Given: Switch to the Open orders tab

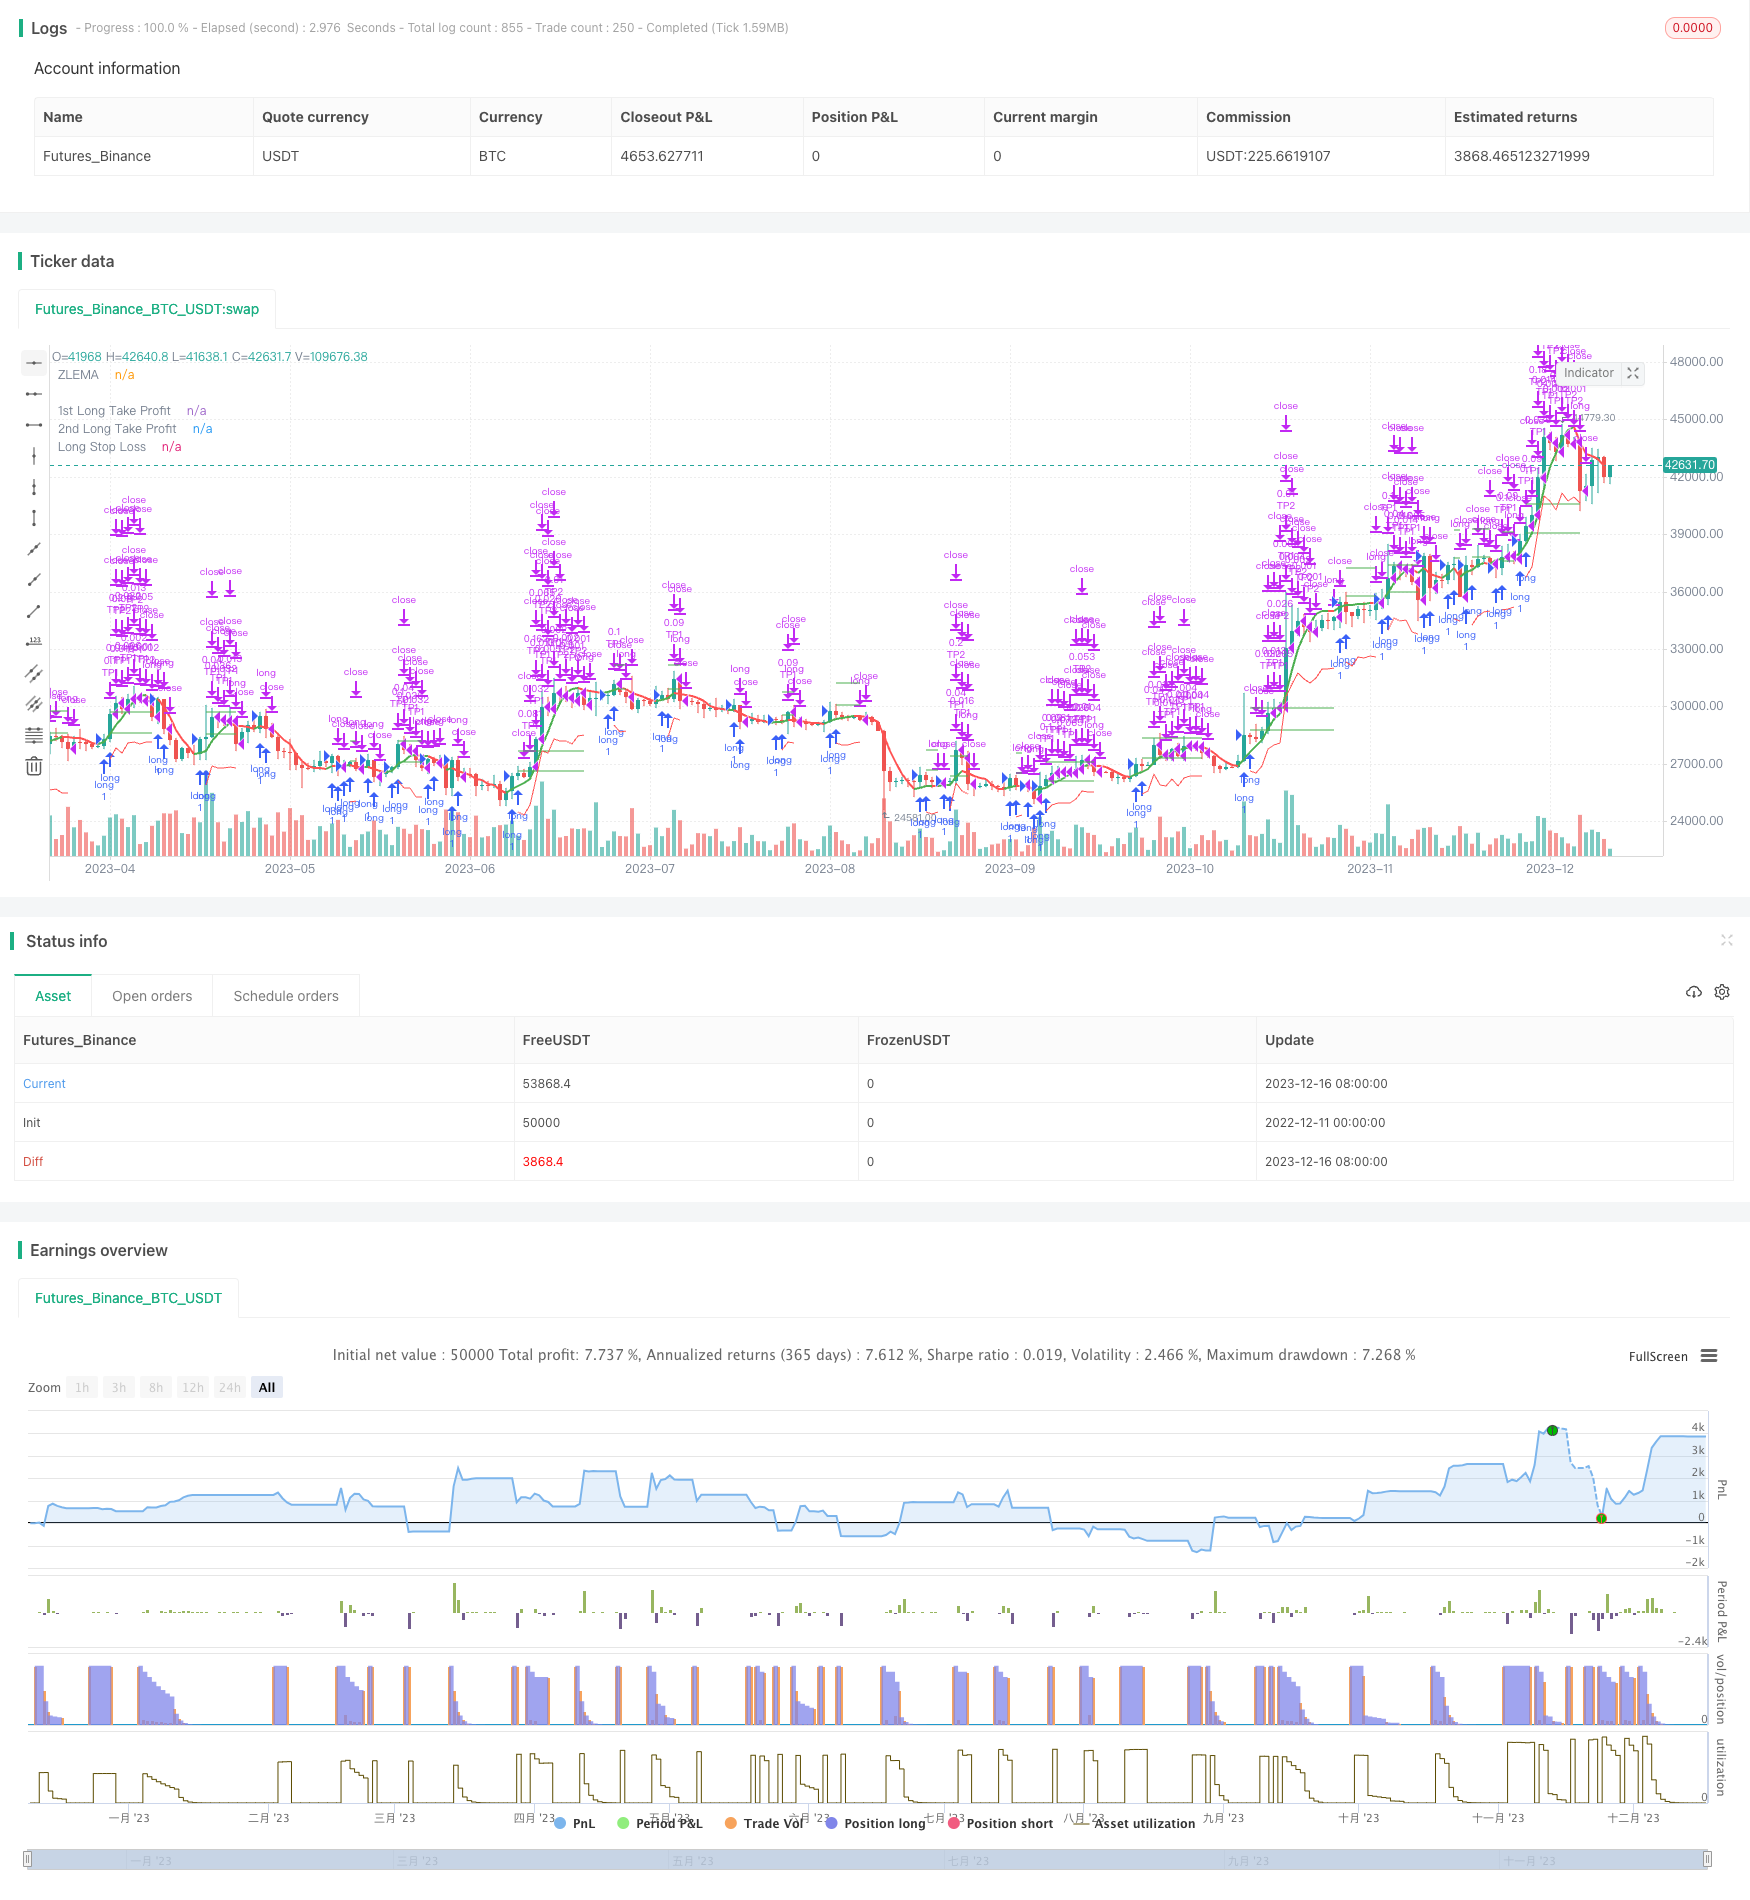Looking at the screenshot, I should [x=152, y=996].
